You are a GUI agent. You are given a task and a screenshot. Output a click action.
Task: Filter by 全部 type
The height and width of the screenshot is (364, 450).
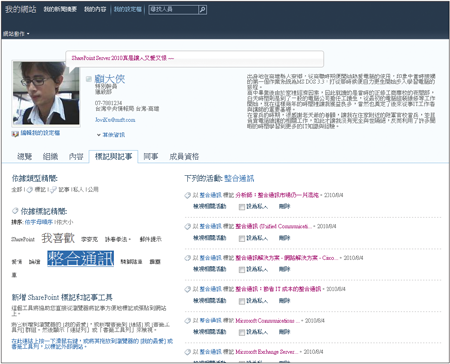(x=16, y=190)
